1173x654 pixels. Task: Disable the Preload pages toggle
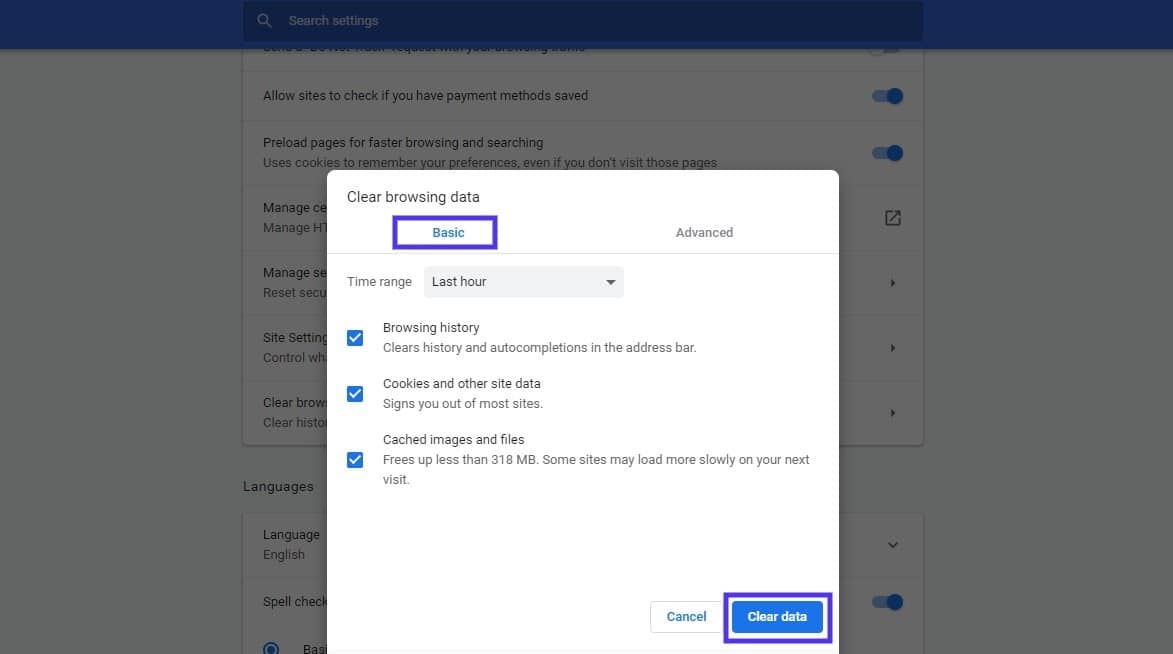point(886,153)
